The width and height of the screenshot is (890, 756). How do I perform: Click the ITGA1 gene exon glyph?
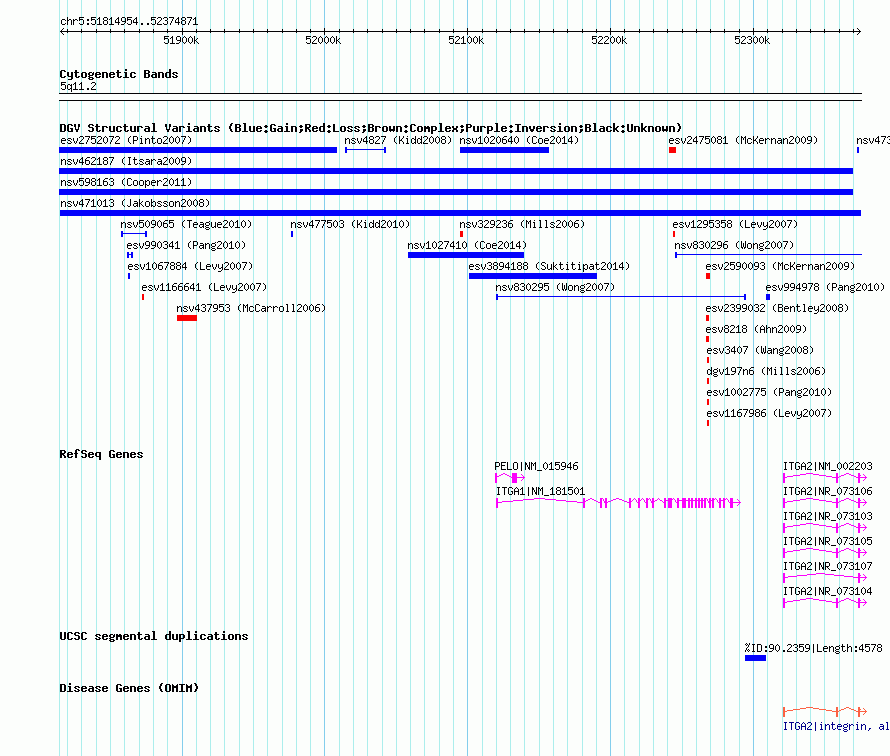[618, 503]
